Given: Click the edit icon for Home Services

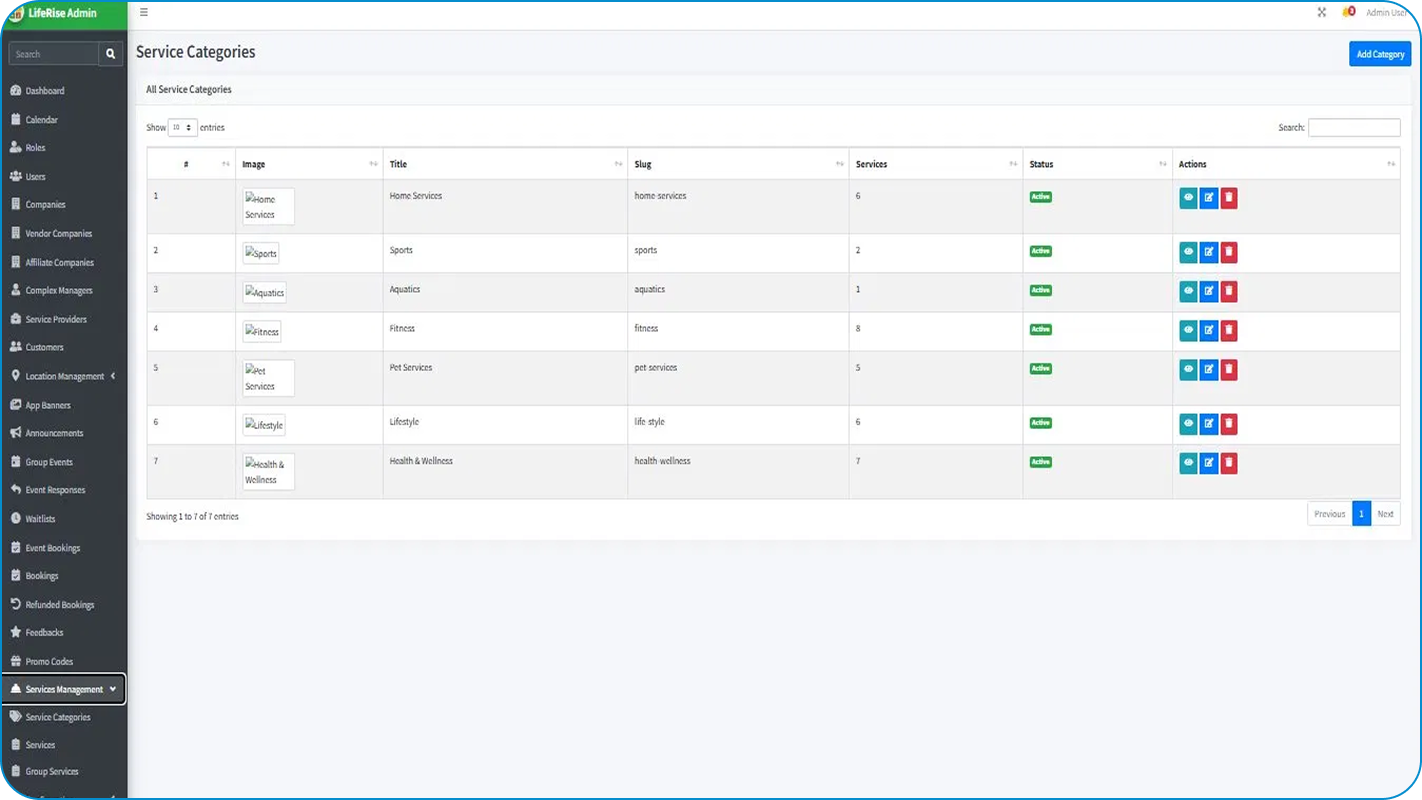Looking at the screenshot, I should click(1208, 198).
